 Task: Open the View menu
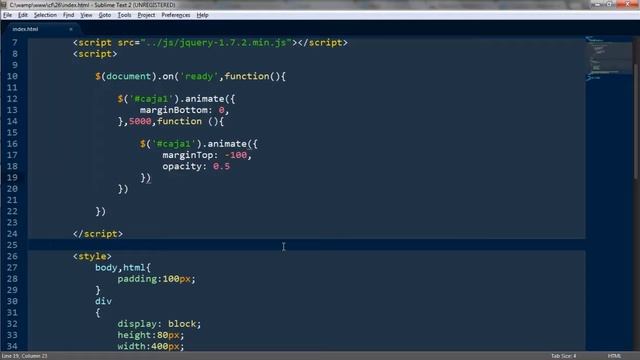pyautogui.click(x=86, y=15)
